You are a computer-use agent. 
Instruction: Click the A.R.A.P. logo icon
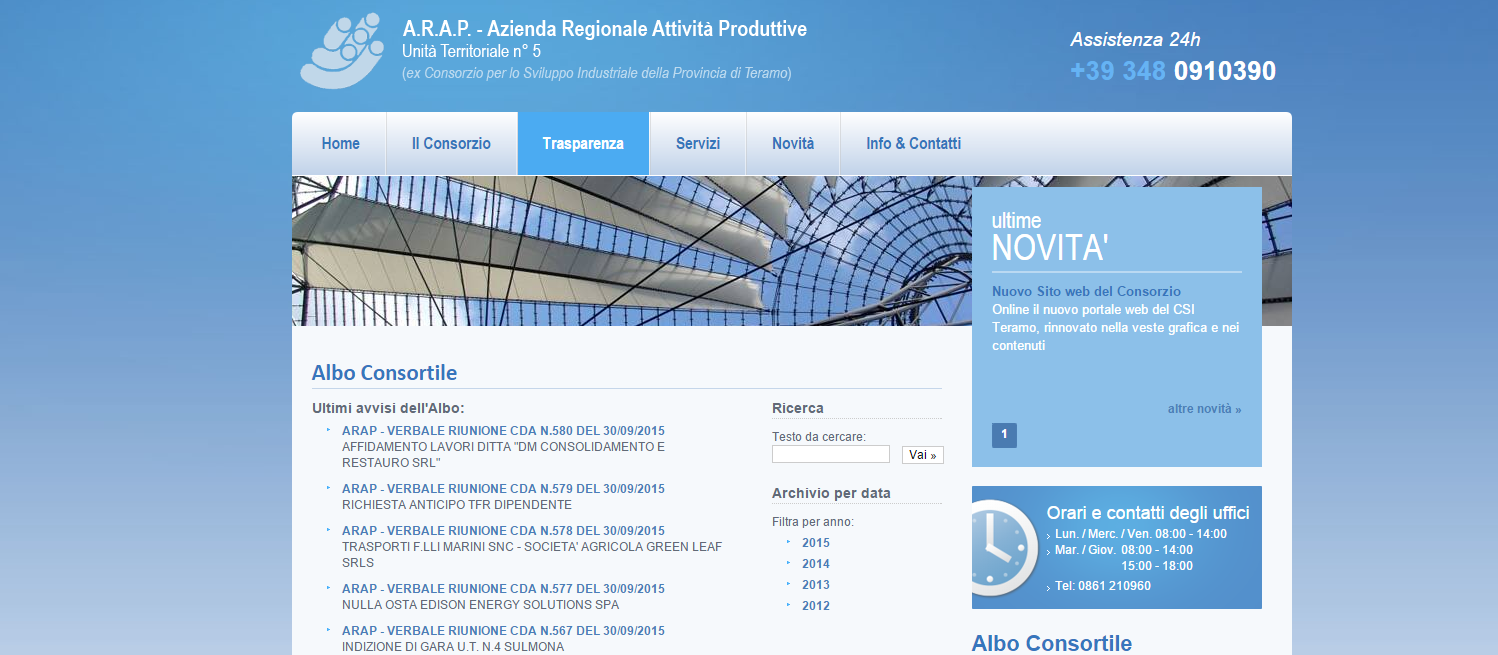pos(342,51)
